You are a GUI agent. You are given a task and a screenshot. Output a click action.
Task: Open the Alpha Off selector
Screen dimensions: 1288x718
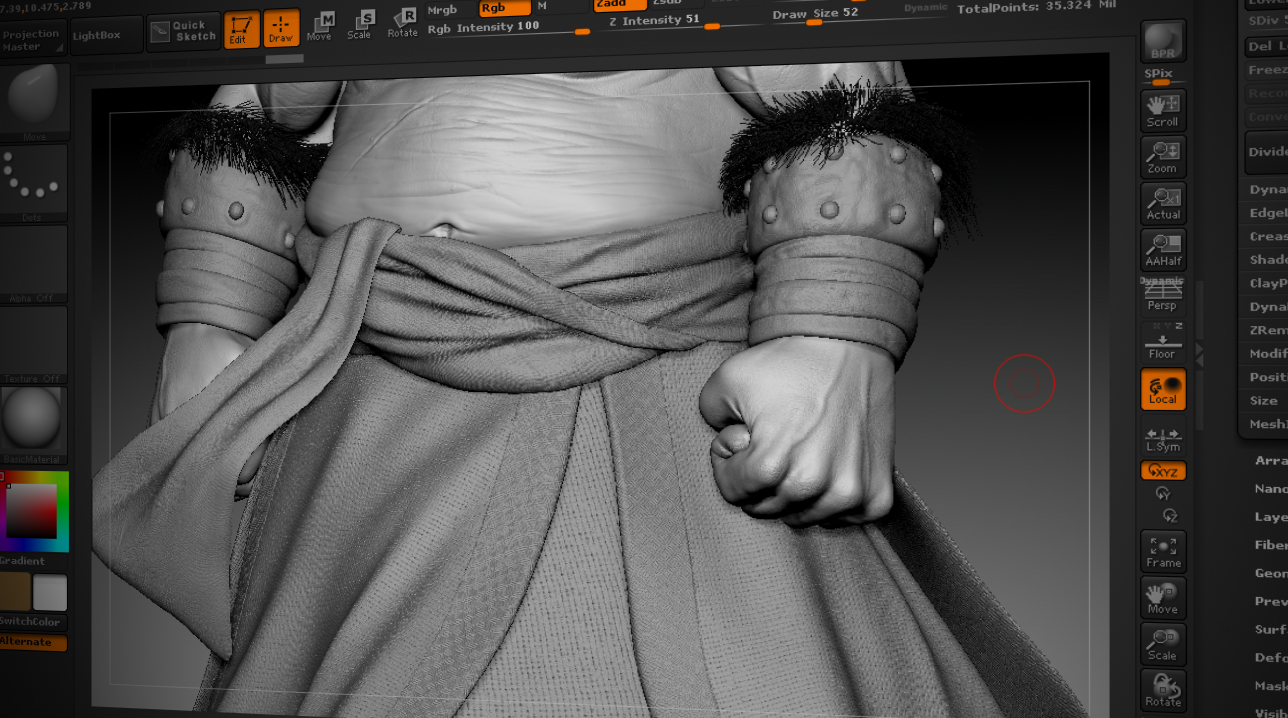pyautogui.click(x=35, y=261)
